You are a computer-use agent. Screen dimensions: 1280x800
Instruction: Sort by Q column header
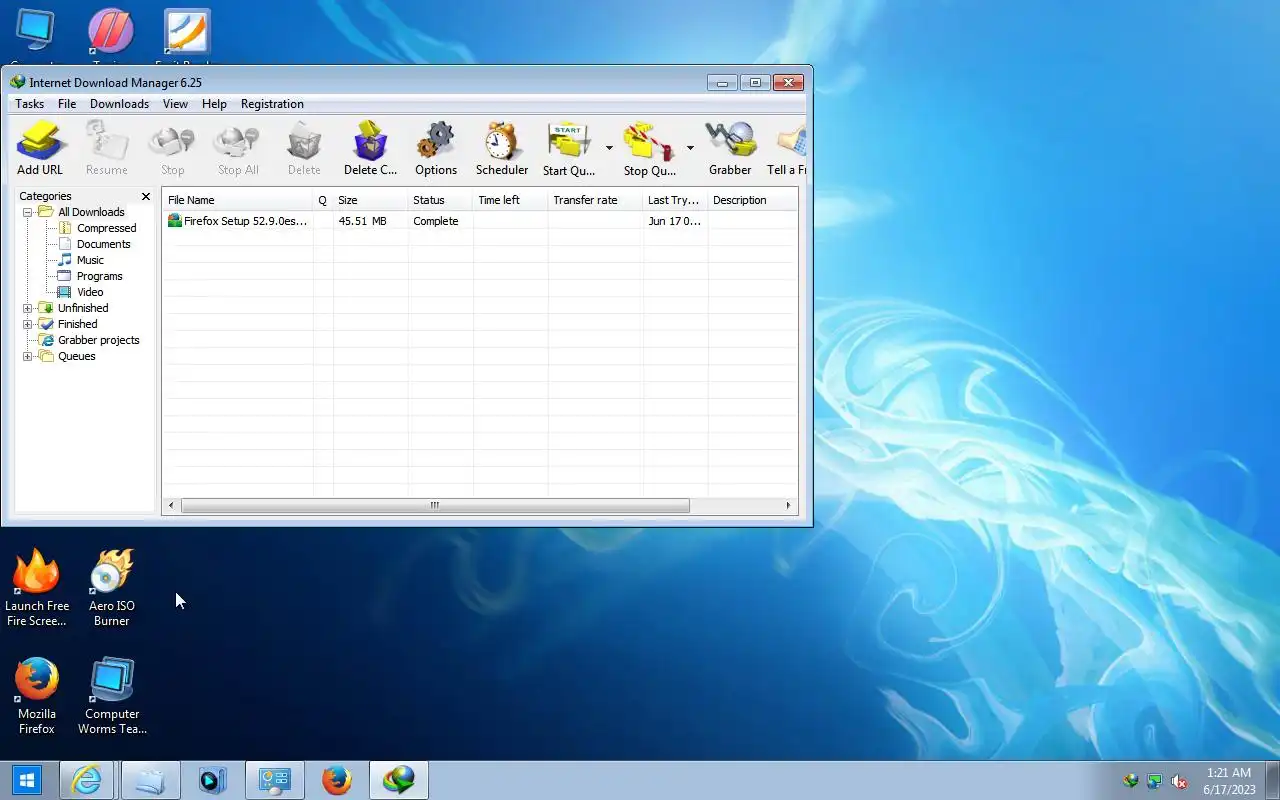(323, 200)
